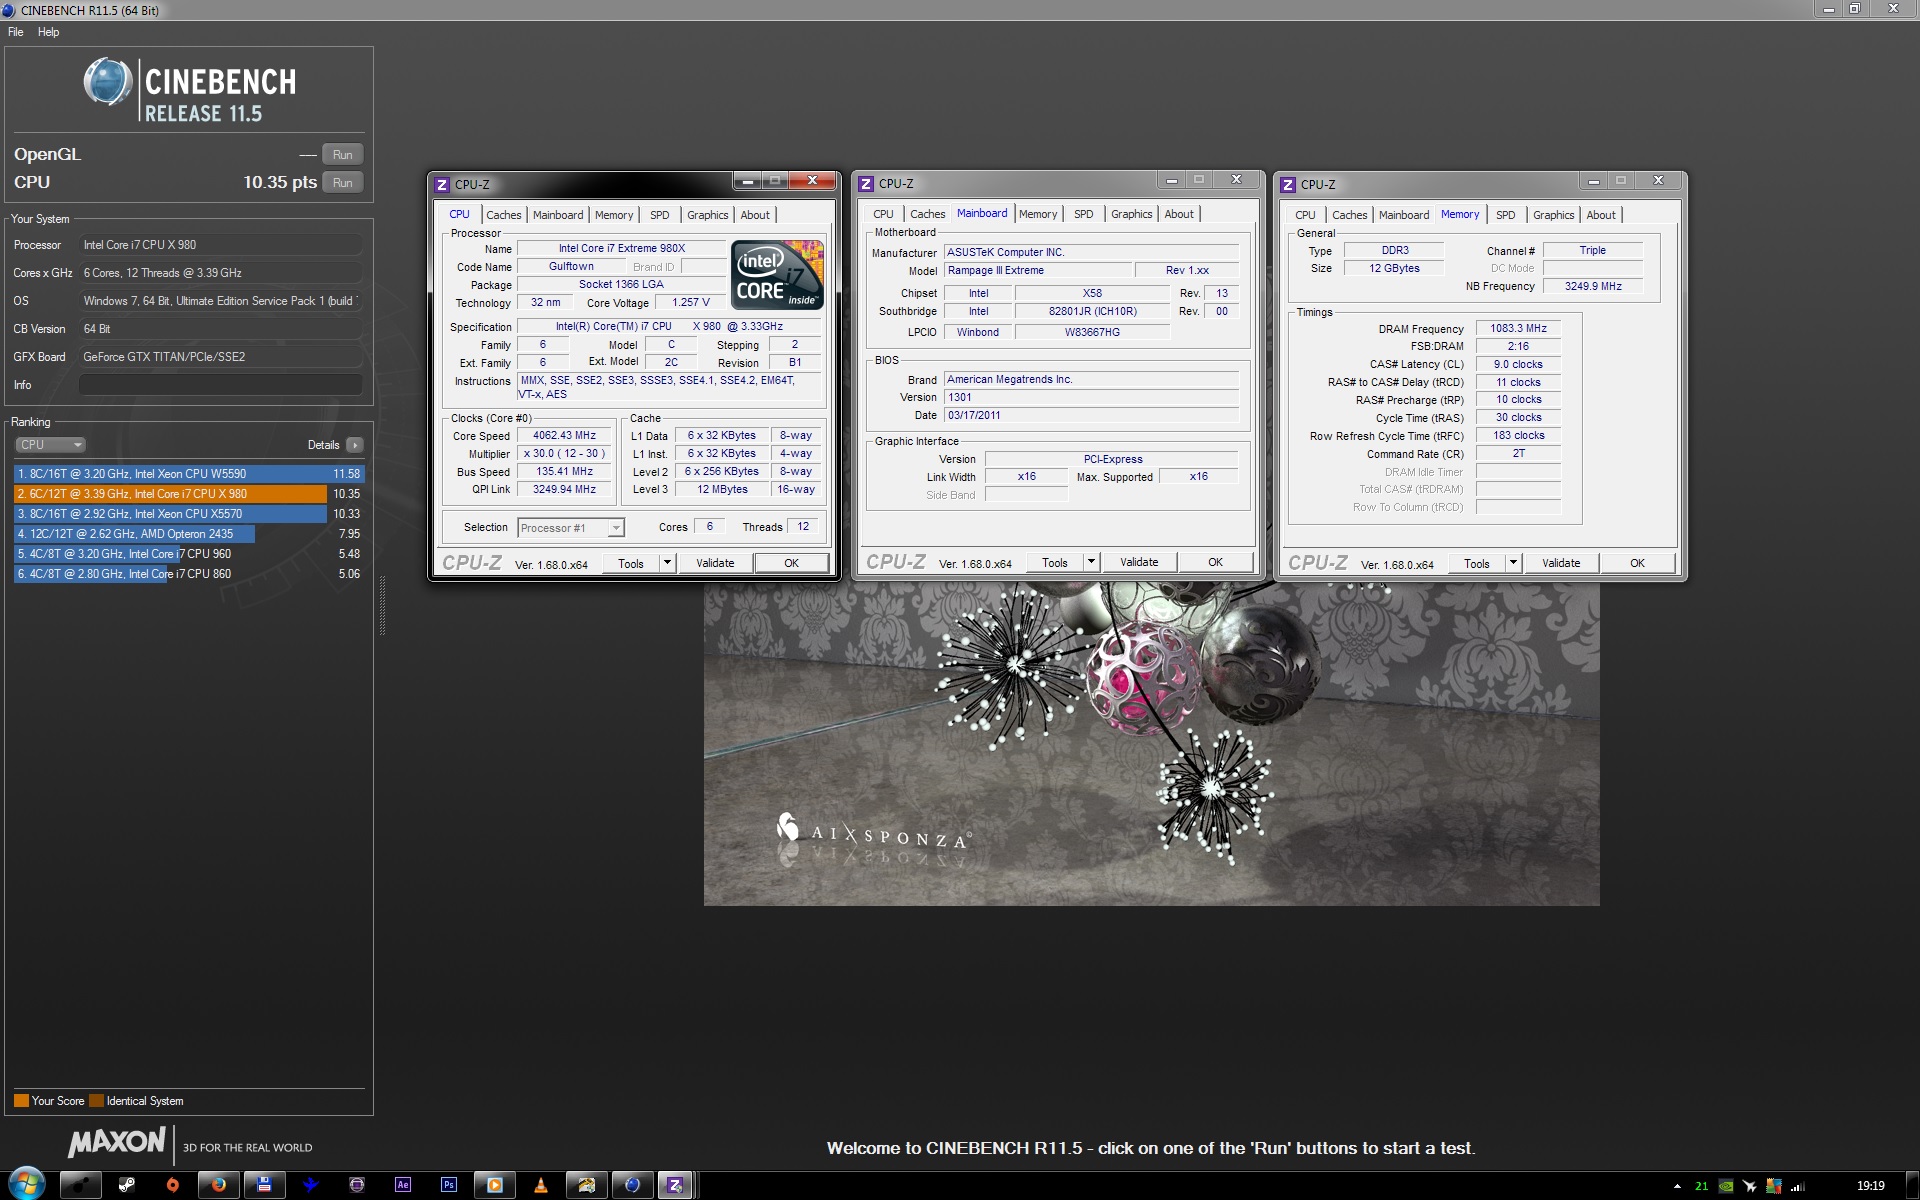This screenshot has height=1200, width=1920.
Task: Open the Help menu
Action: [x=49, y=32]
